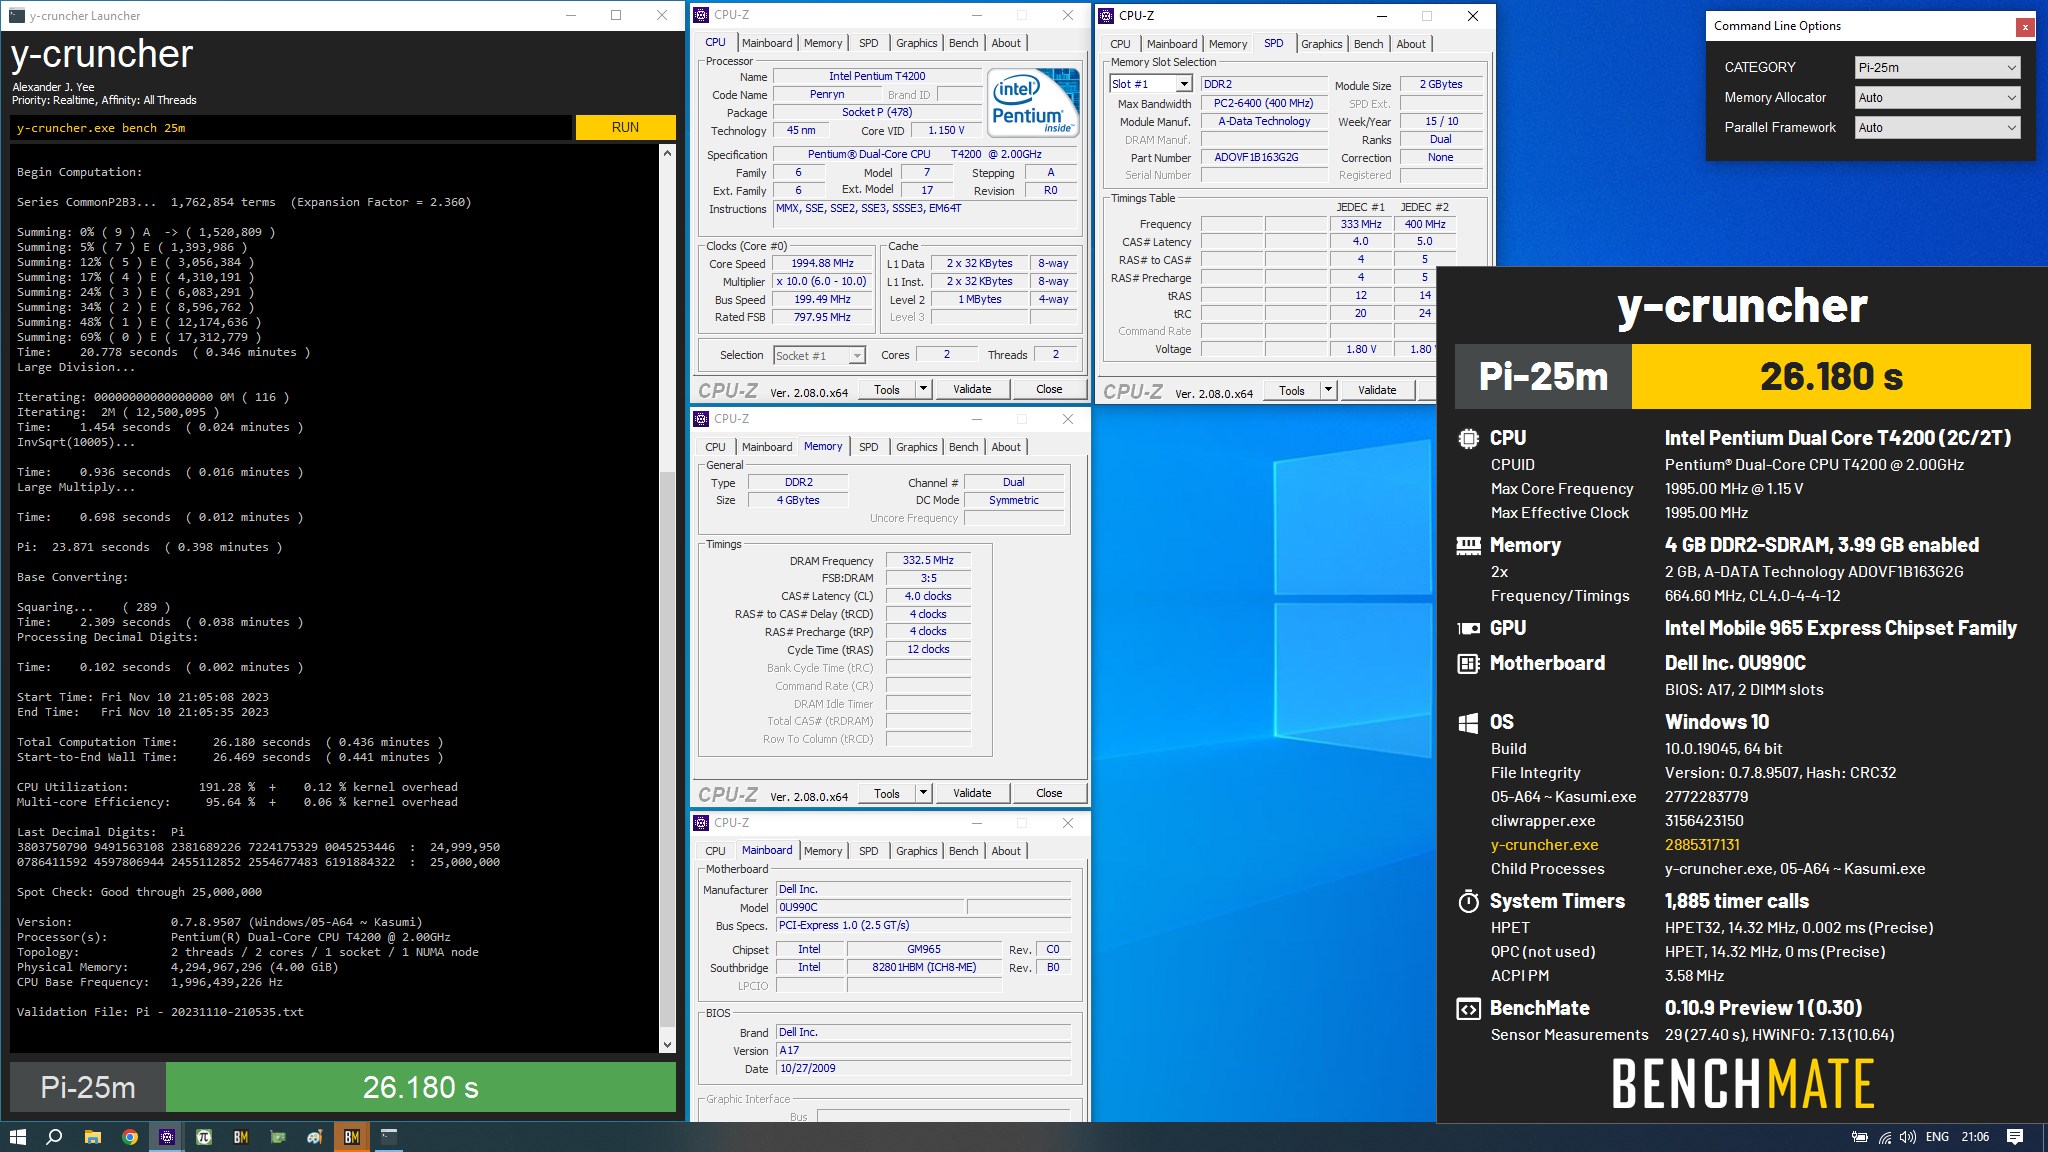Image resolution: width=2048 pixels, height=1152 pixels.
Task: Click the System Timers stopwatch icon
Action: pyautogui.click(x=1468, y=901)
